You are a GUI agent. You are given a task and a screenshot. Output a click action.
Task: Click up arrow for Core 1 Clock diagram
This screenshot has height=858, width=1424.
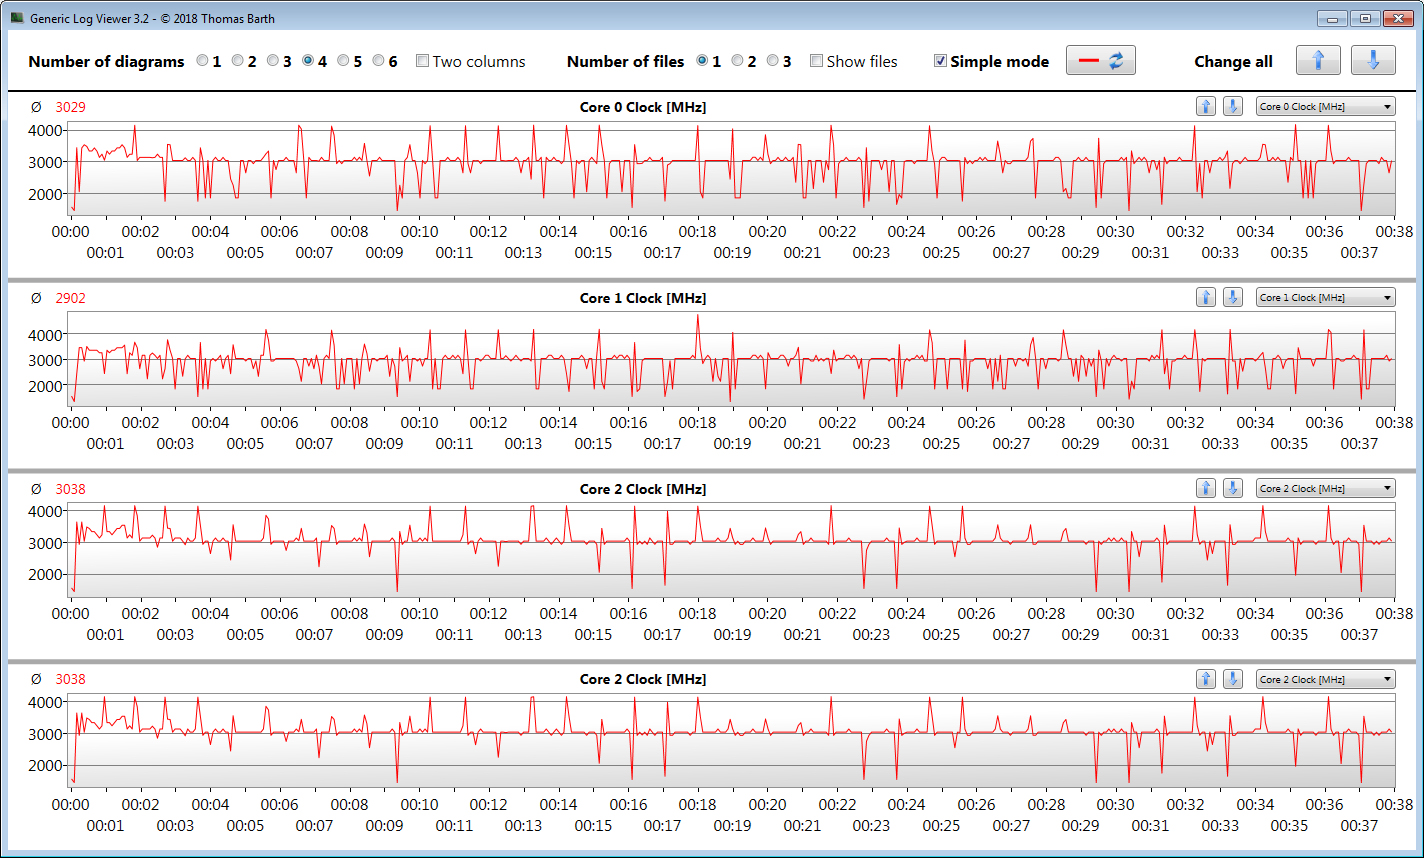pos(1206,297)
